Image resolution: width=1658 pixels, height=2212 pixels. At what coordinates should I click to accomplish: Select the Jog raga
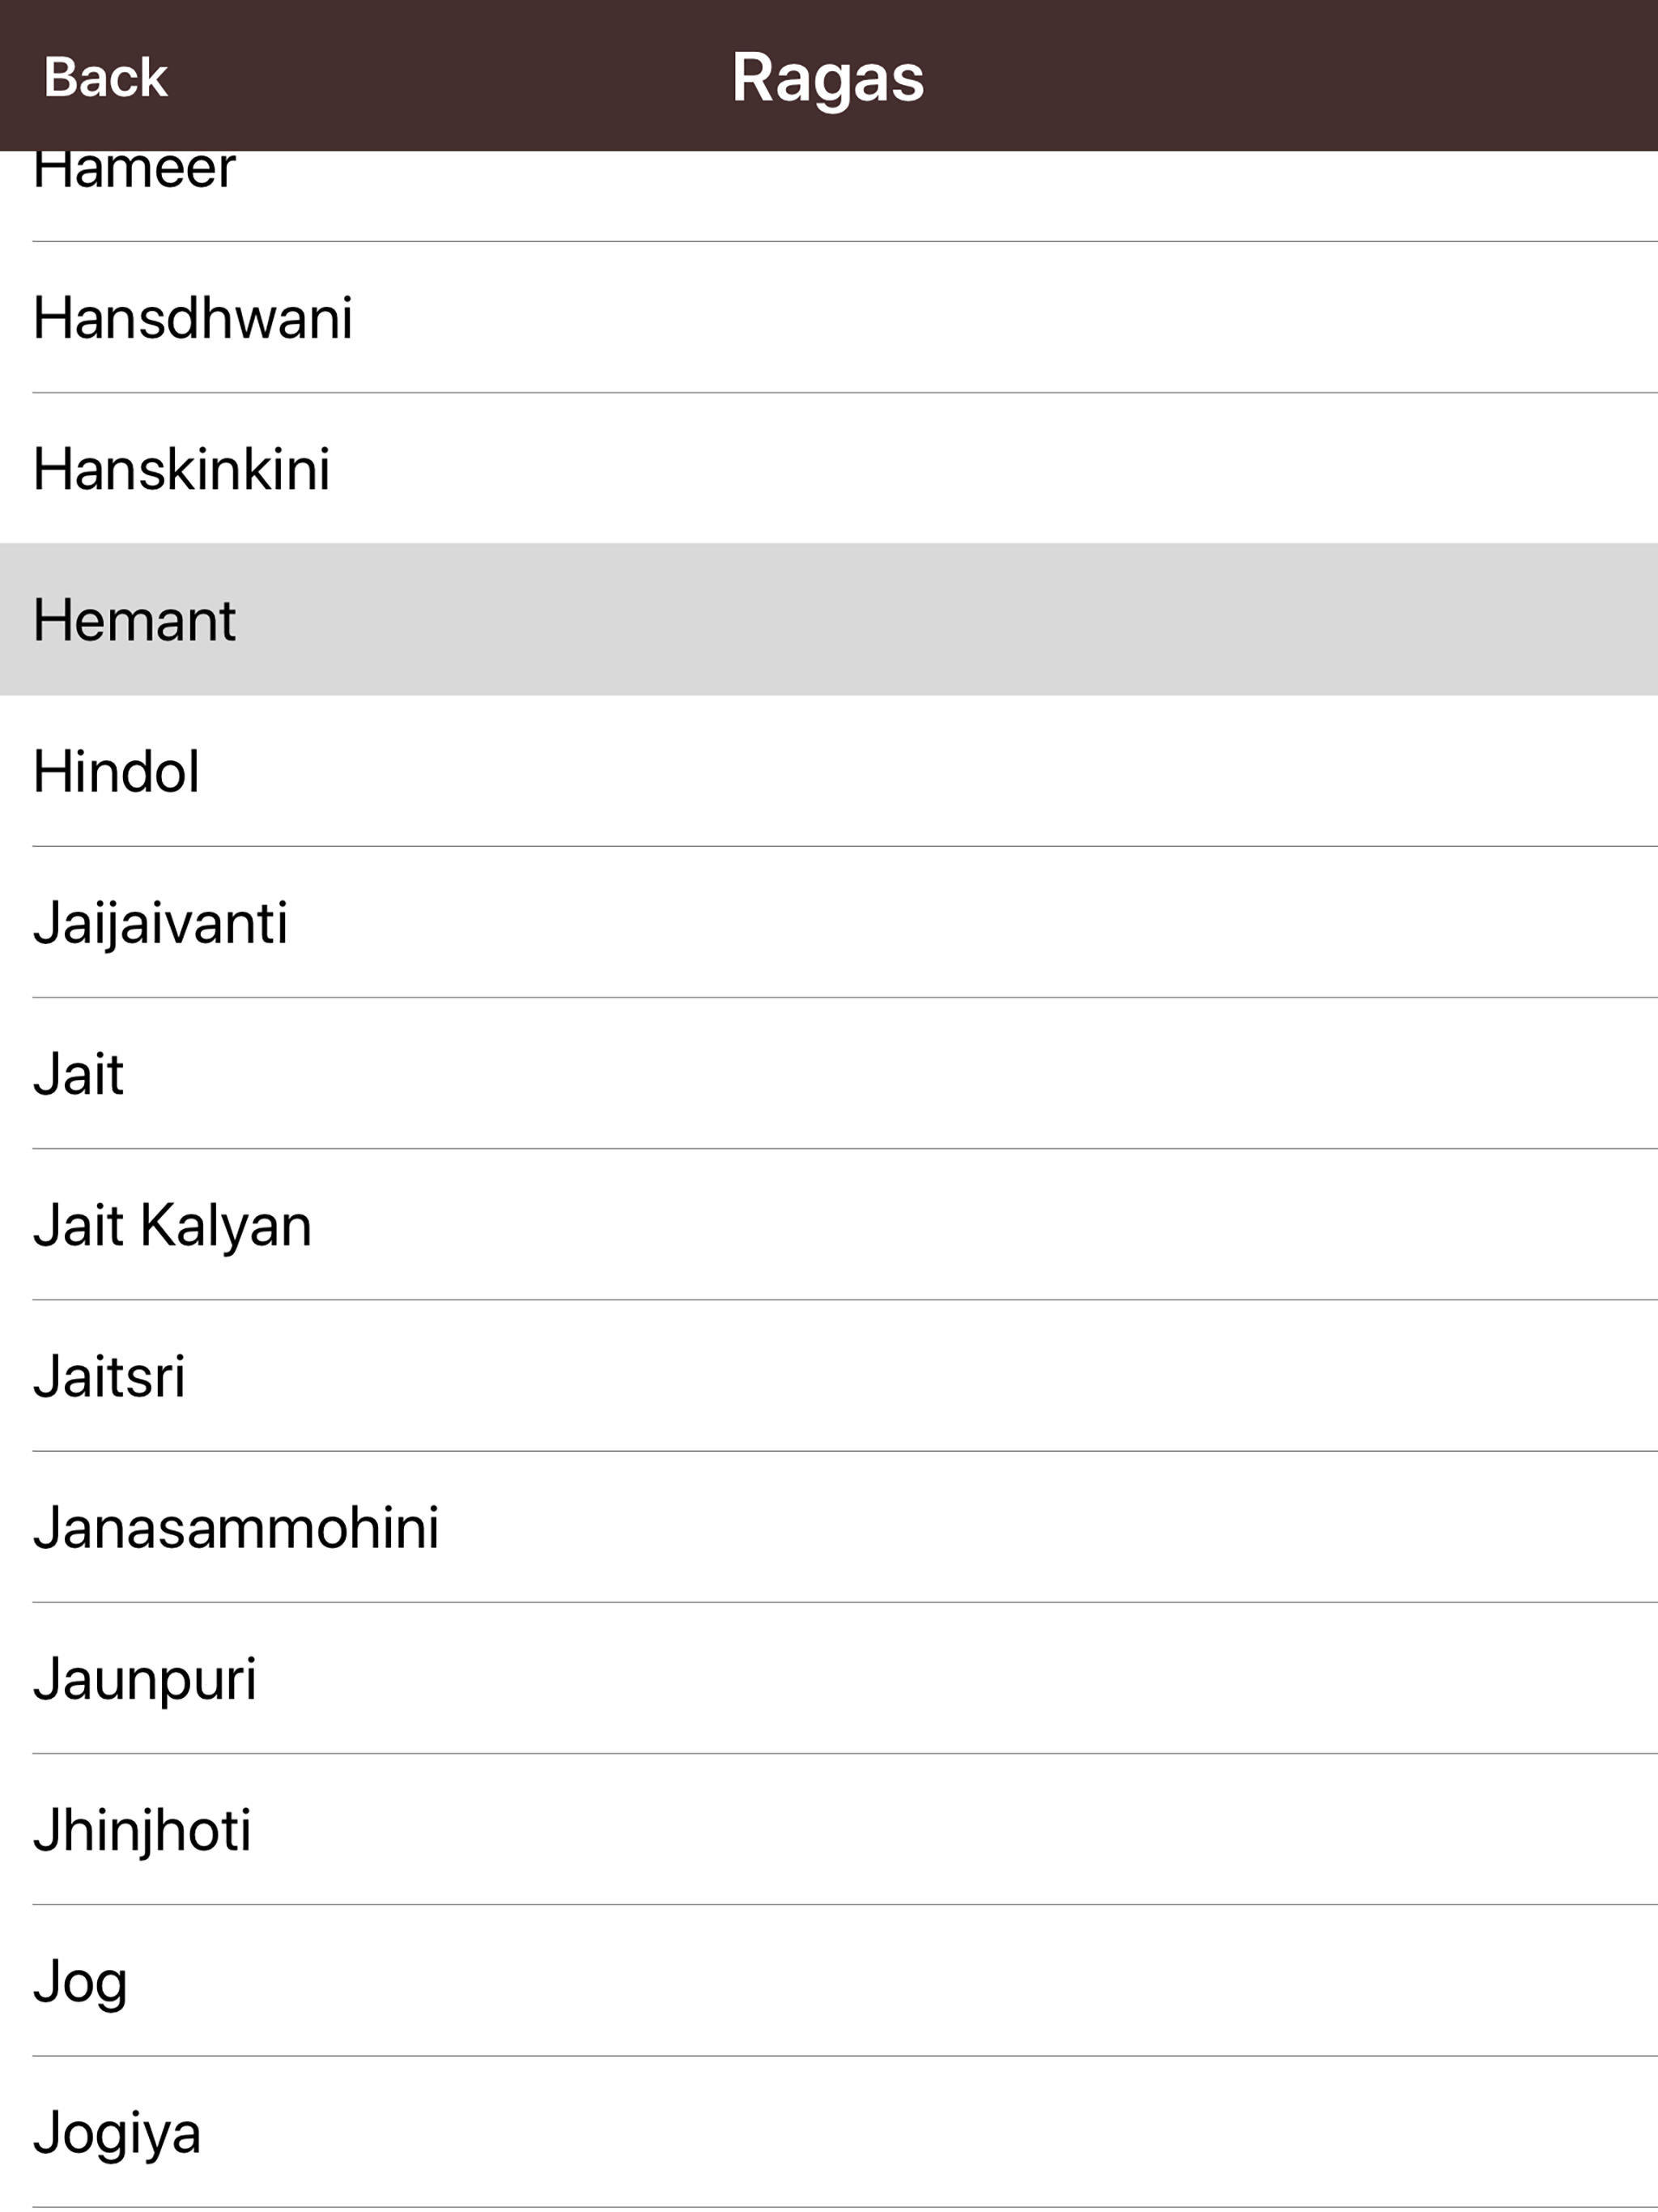tap(80, 1981)
